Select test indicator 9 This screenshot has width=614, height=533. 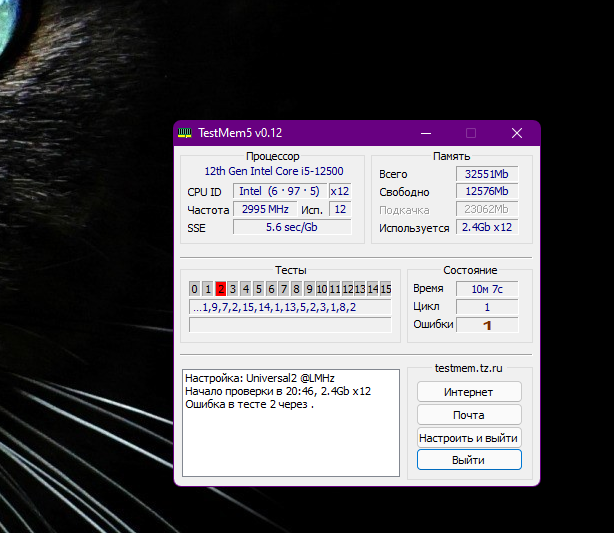point(309,289)
